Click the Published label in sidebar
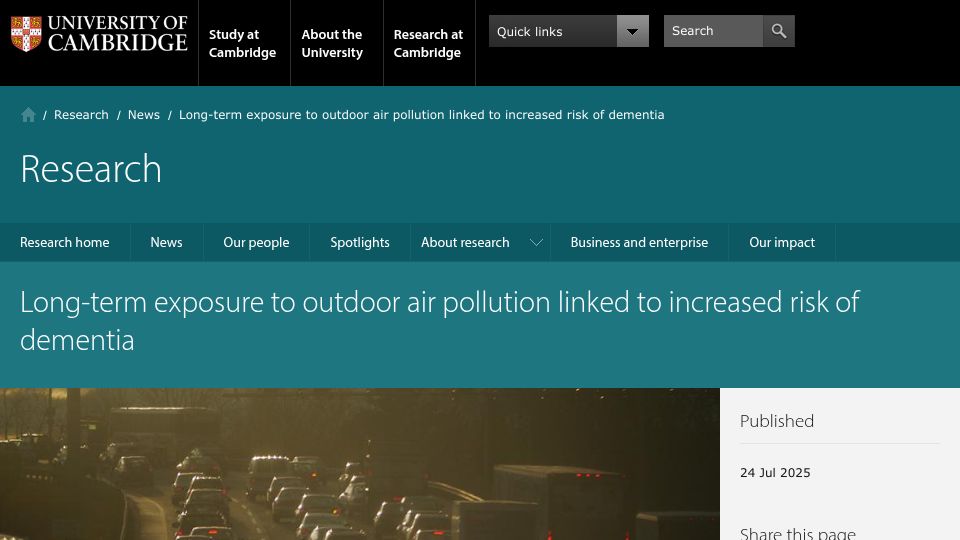 tap(777, 421)
